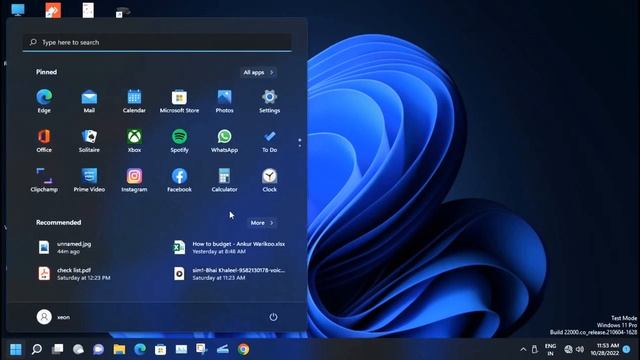Launch the Calendar app

(x=134, y=101)
